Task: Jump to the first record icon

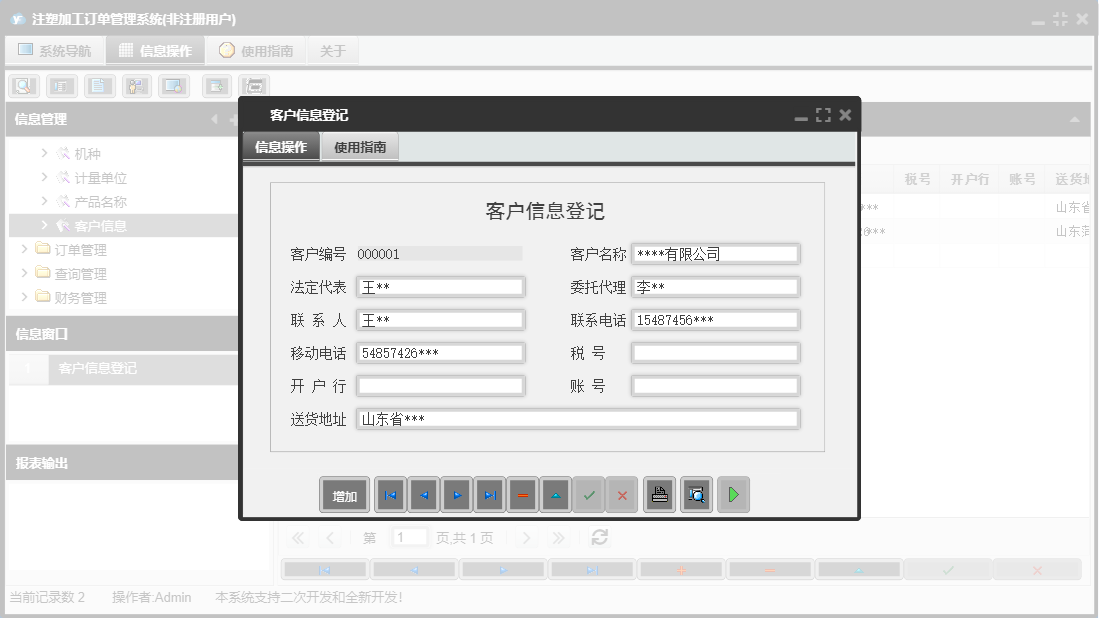Action: (x=390, y=494)
